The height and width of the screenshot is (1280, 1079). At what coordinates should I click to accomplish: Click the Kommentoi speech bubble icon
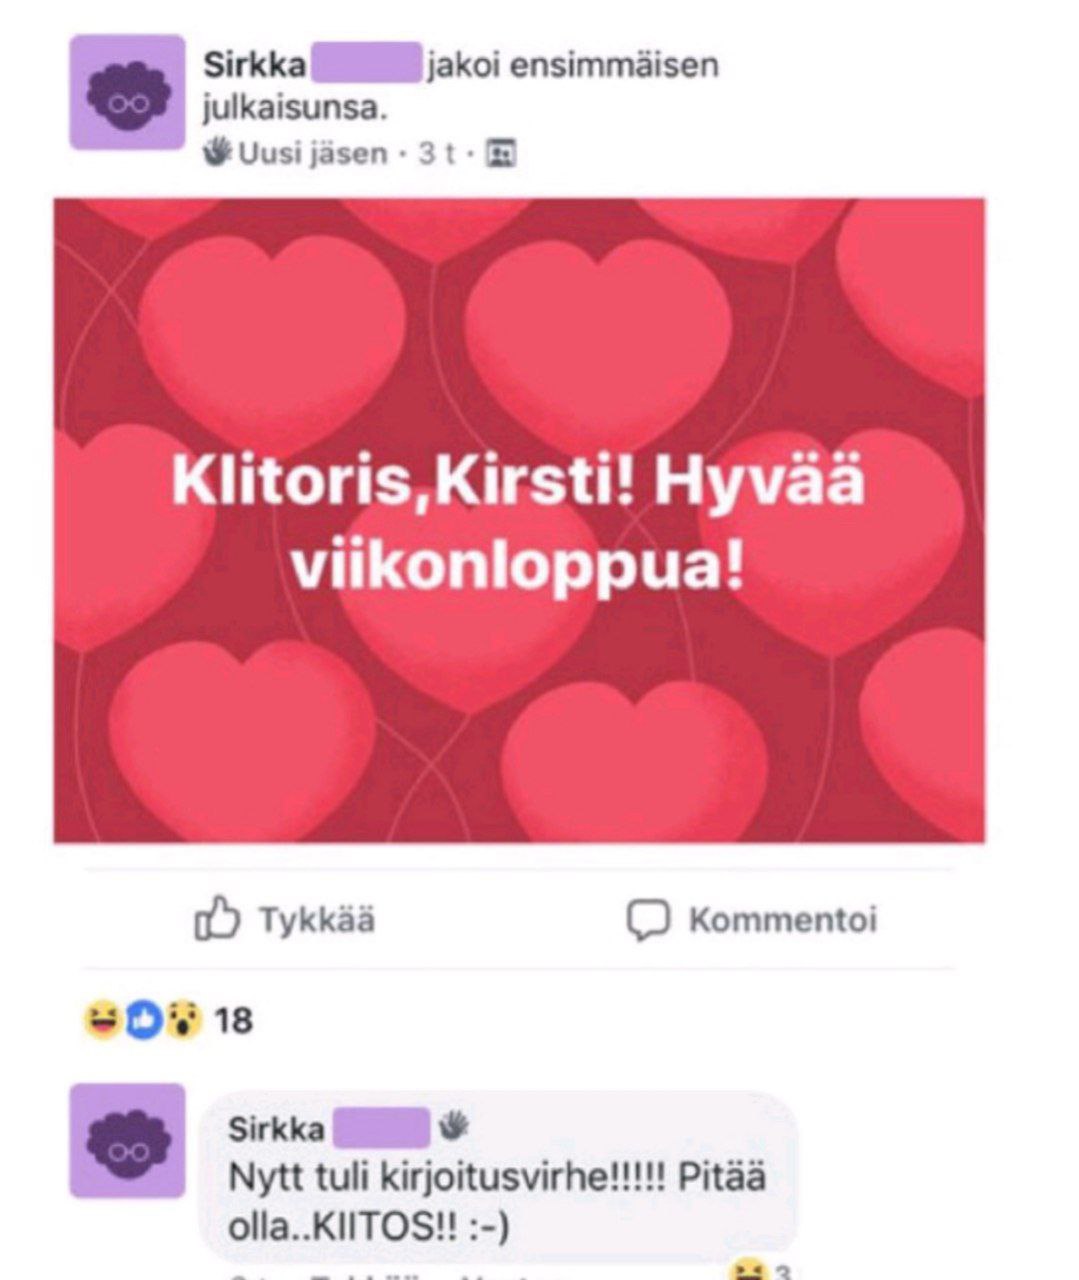point(647,920)
